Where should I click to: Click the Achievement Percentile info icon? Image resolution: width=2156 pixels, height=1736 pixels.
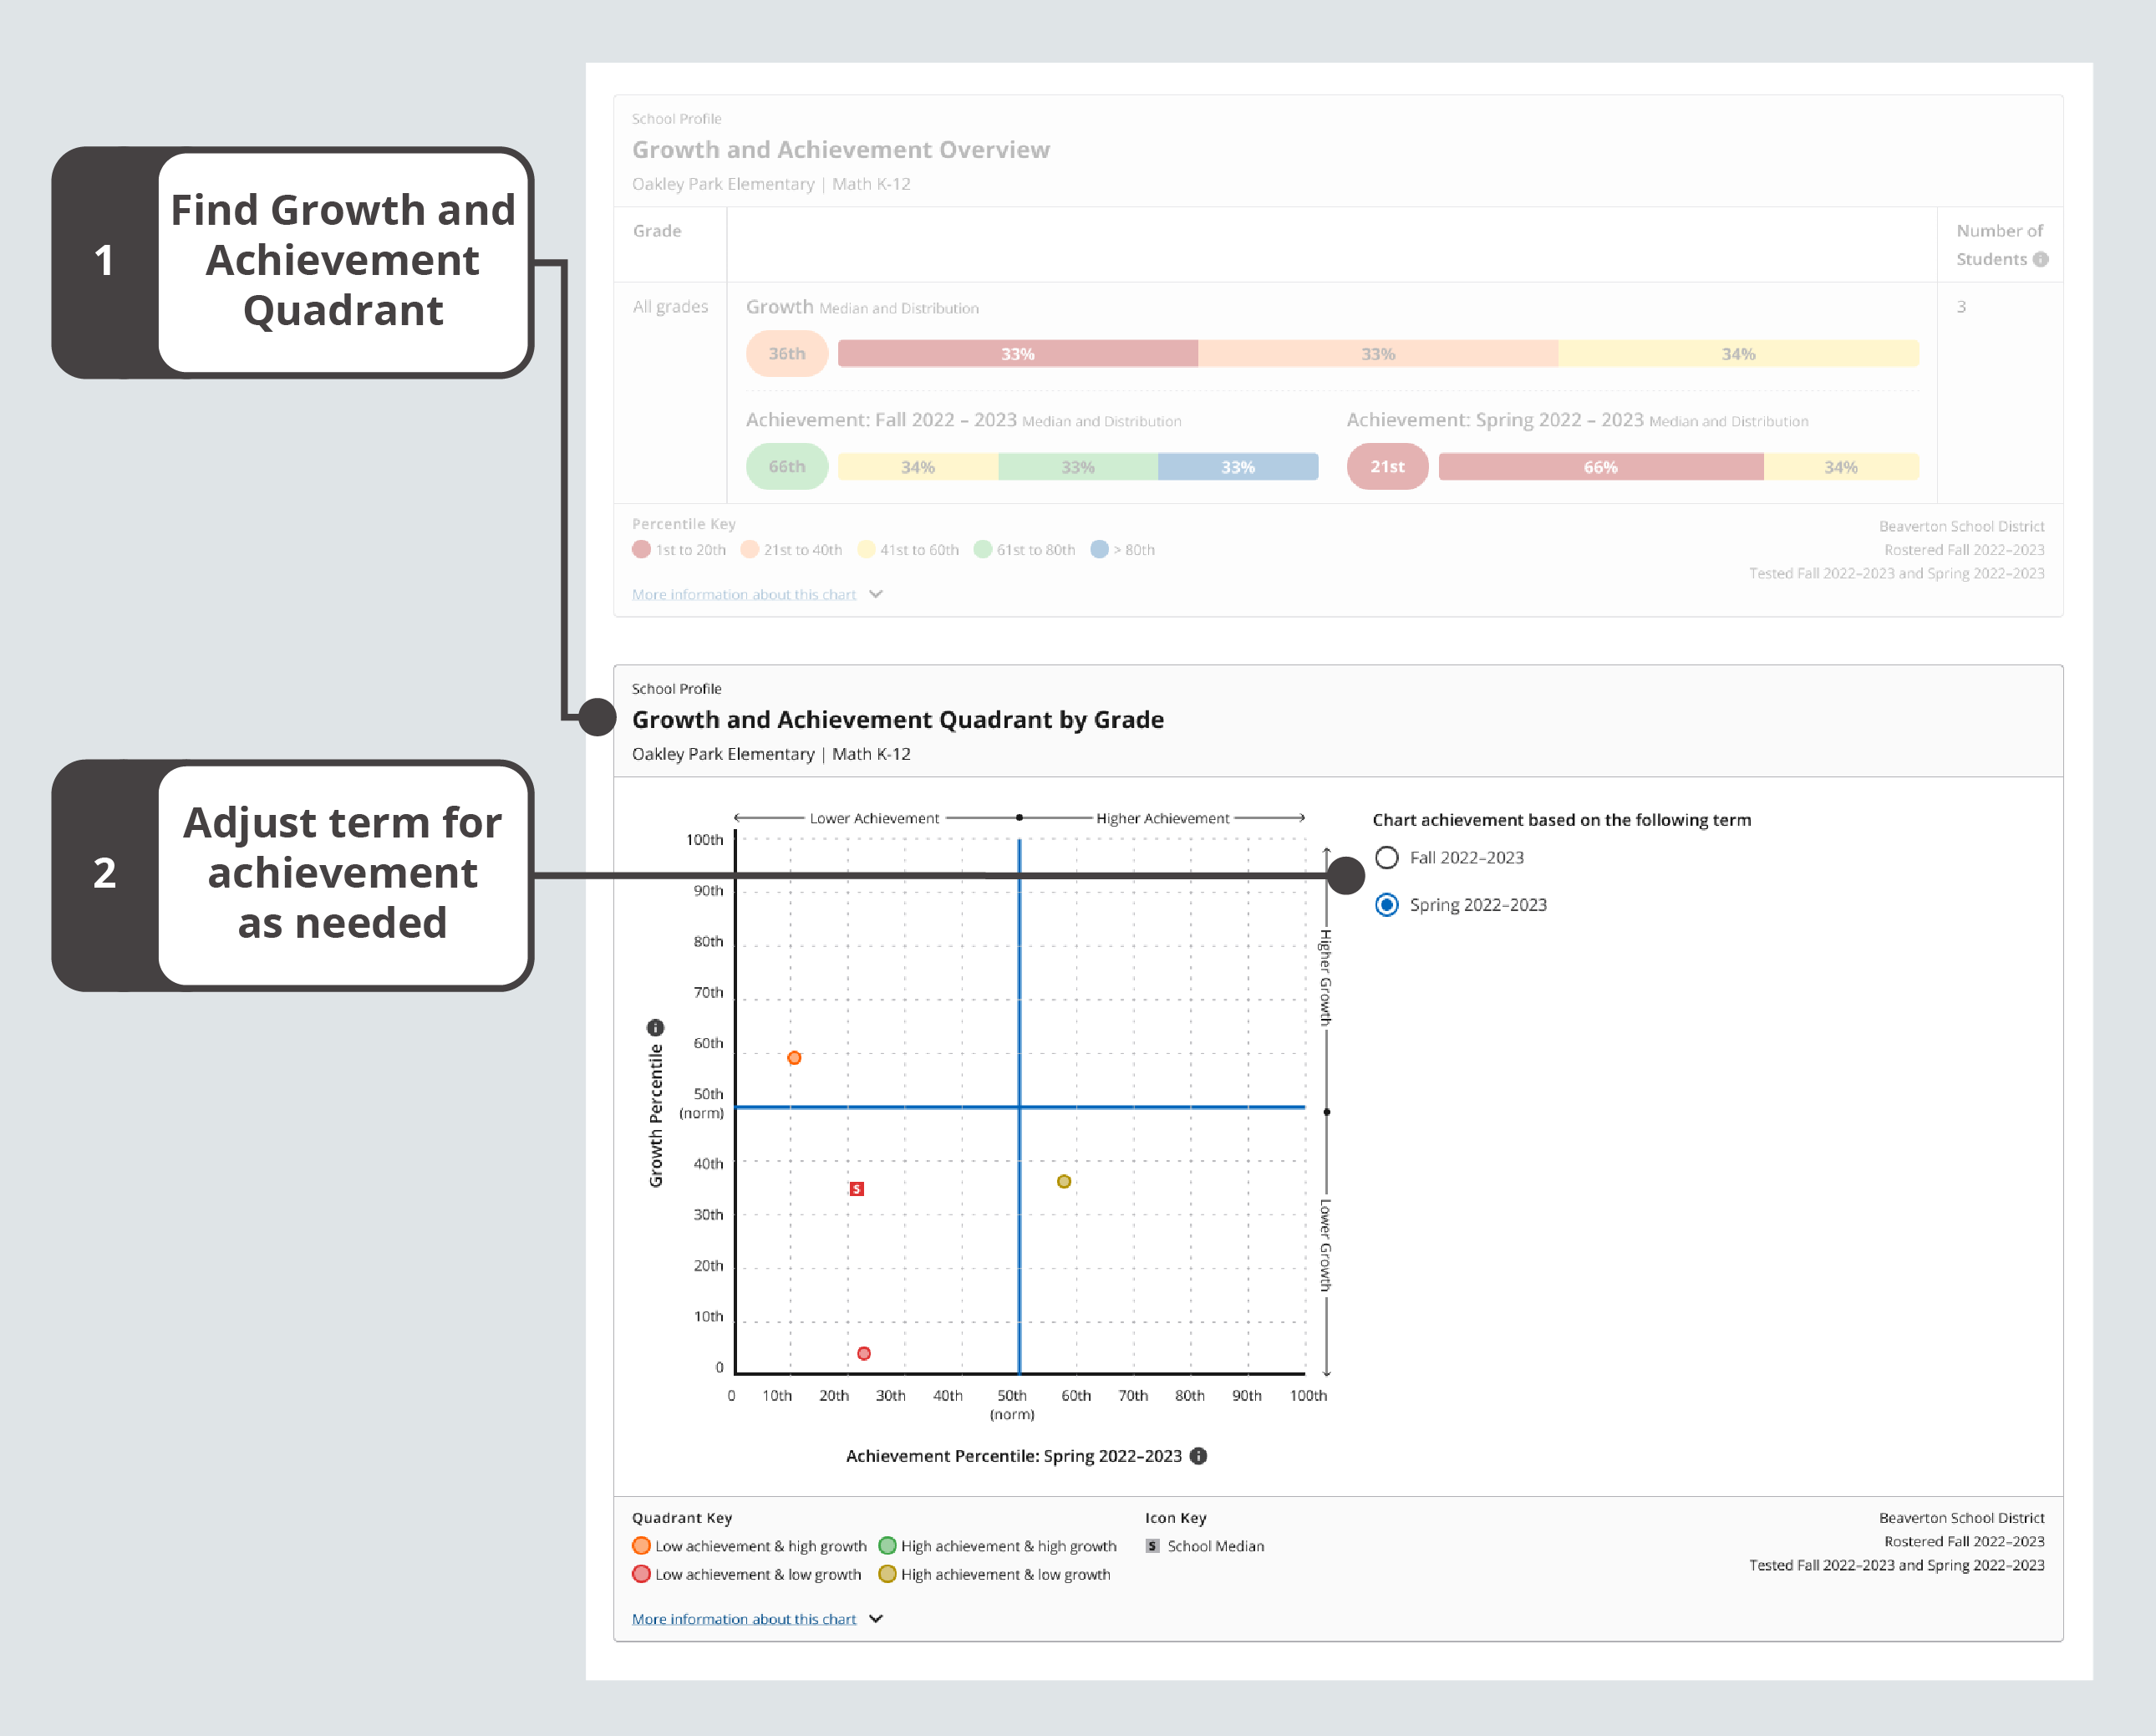pyautogui.click(x=1200, y=1456)
